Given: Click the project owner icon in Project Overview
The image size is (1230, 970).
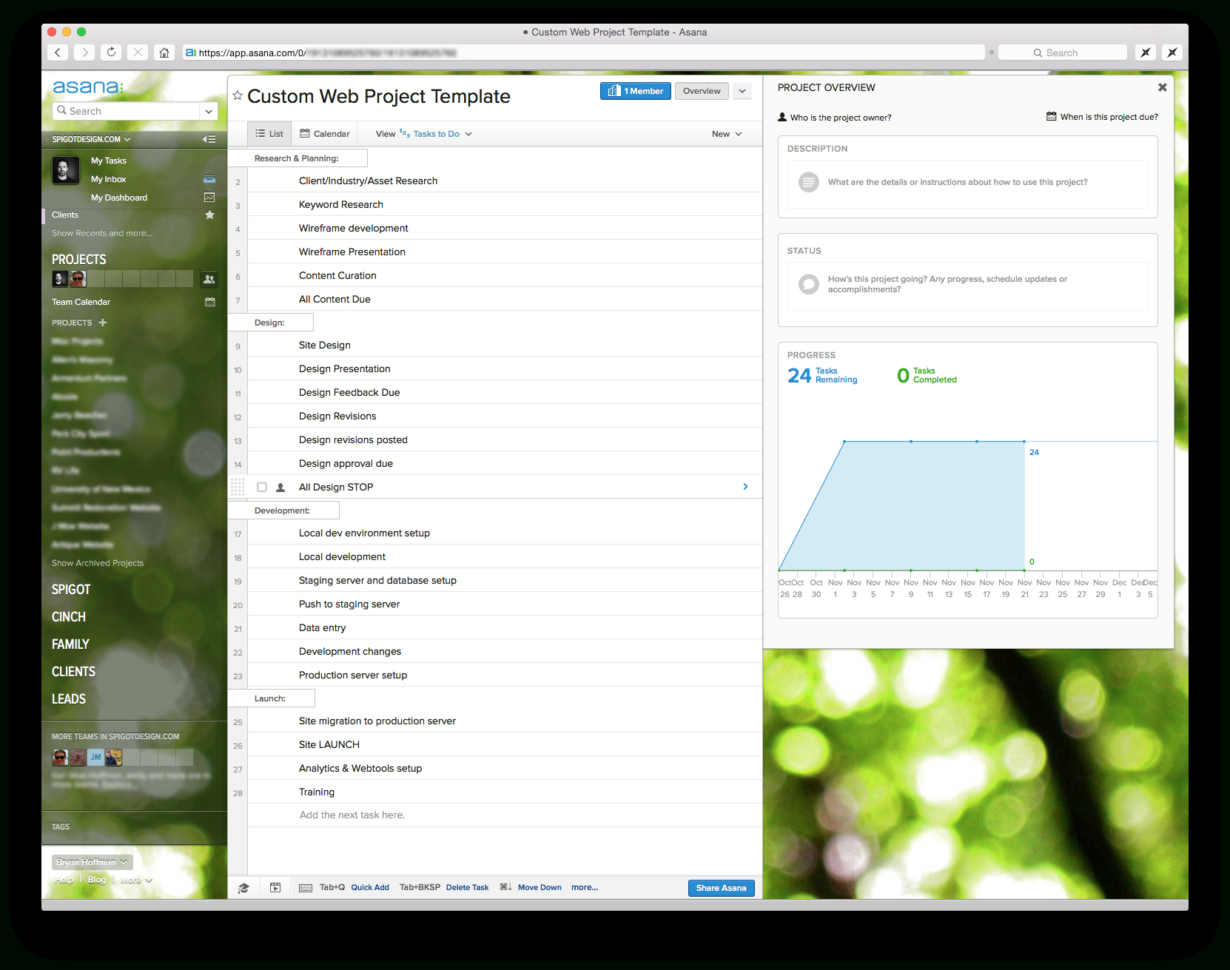Looking at the screenshot, I should [780, 117].
